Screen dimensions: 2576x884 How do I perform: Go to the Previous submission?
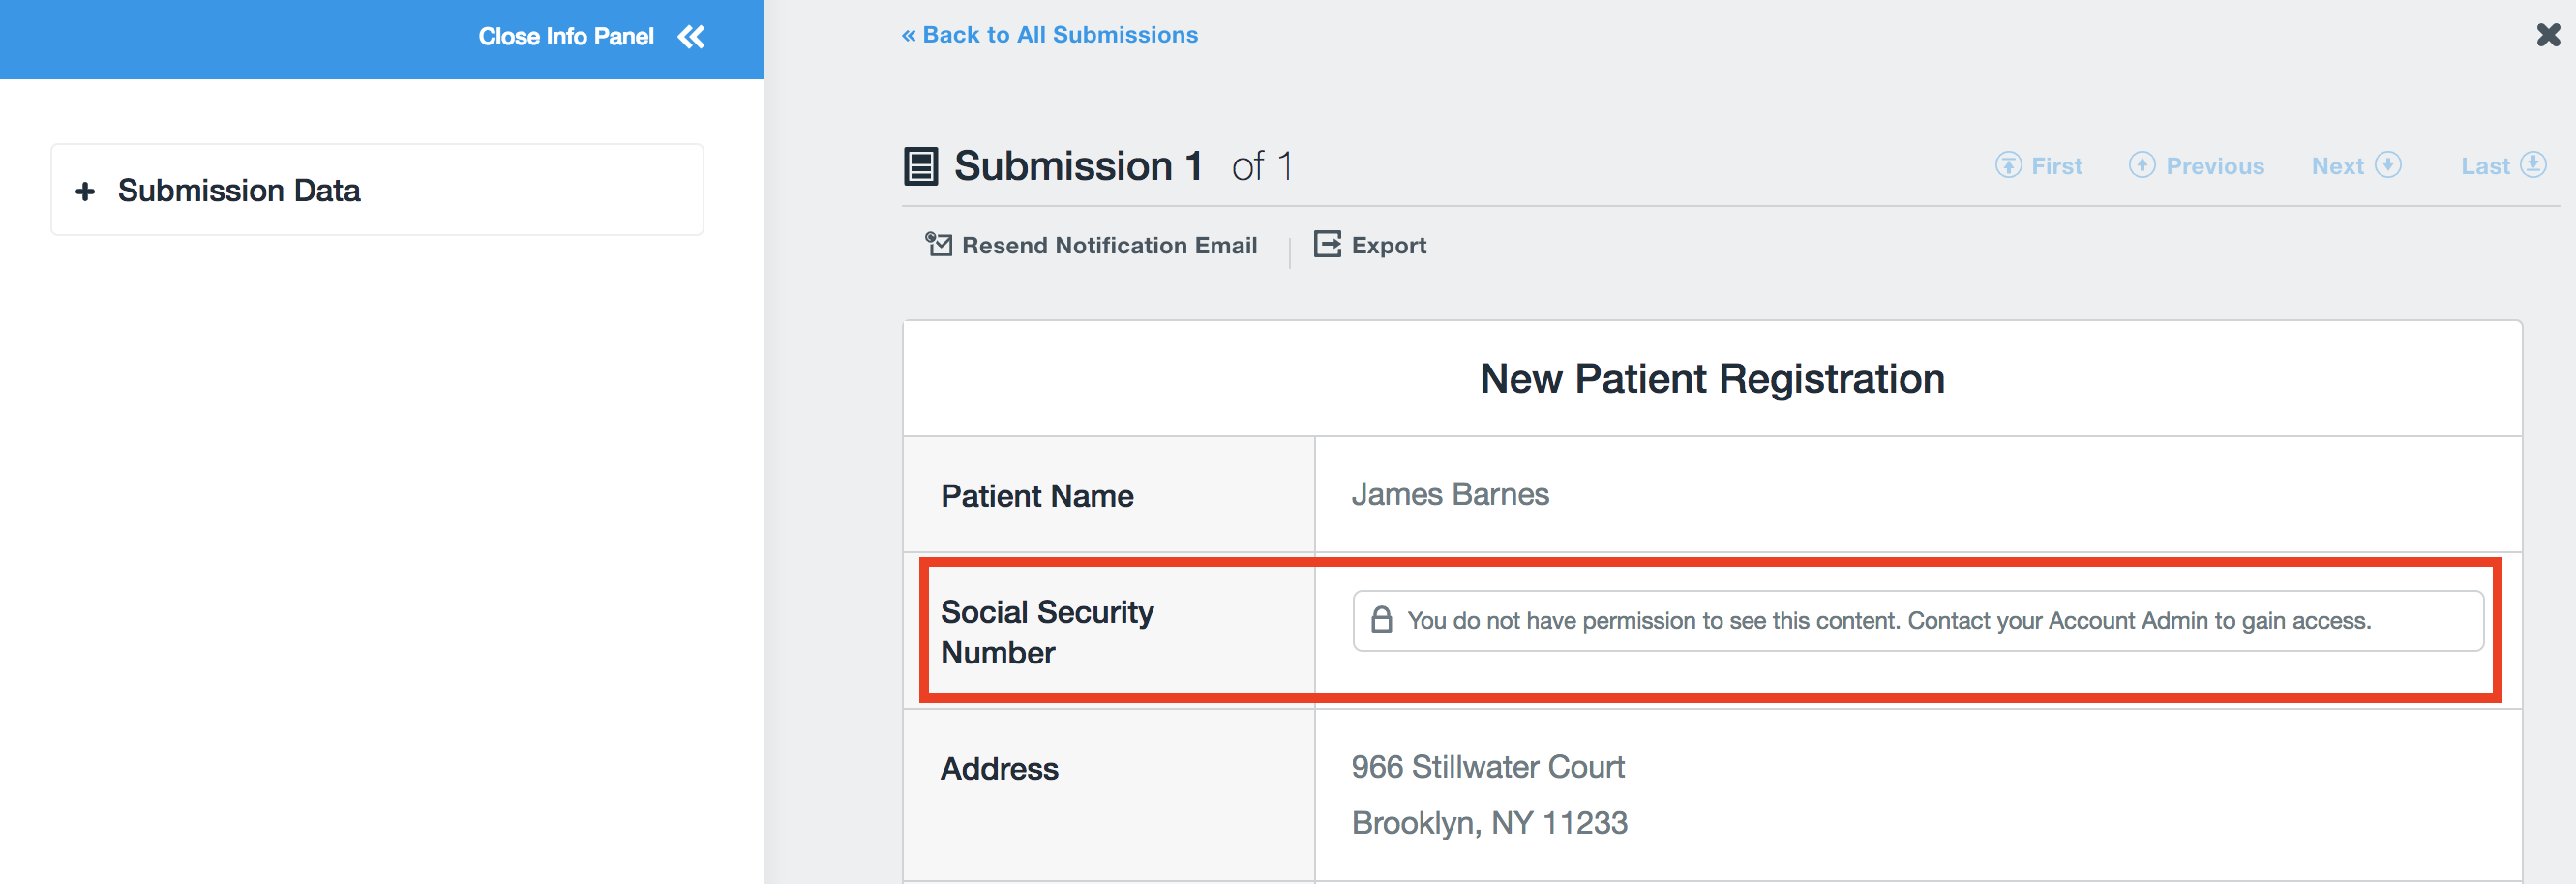(x=2214, y=166)
